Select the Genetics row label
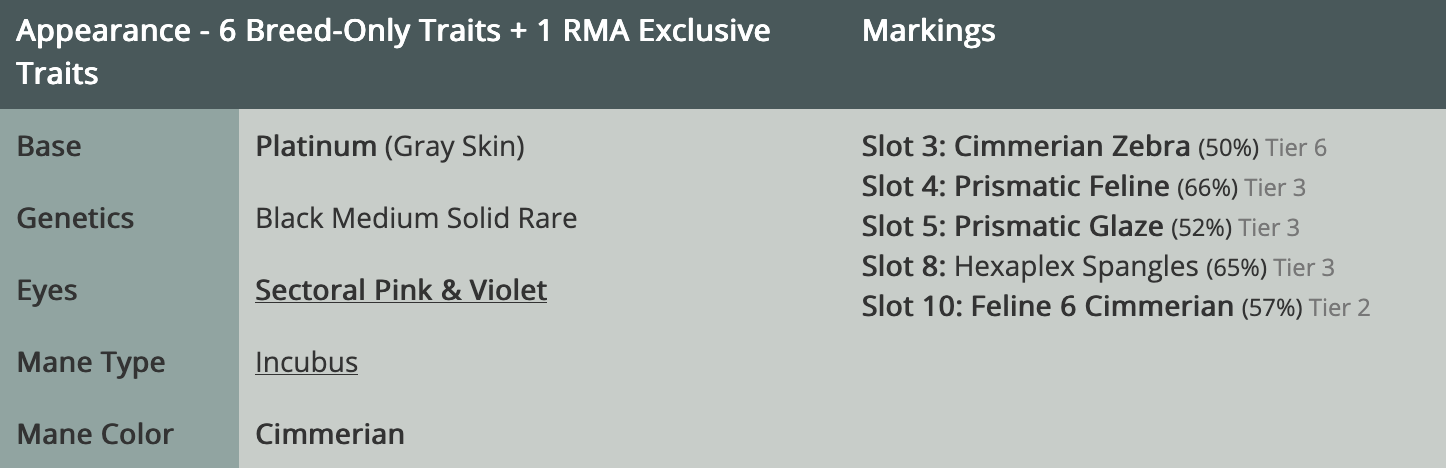 click(x=75, y=218)
